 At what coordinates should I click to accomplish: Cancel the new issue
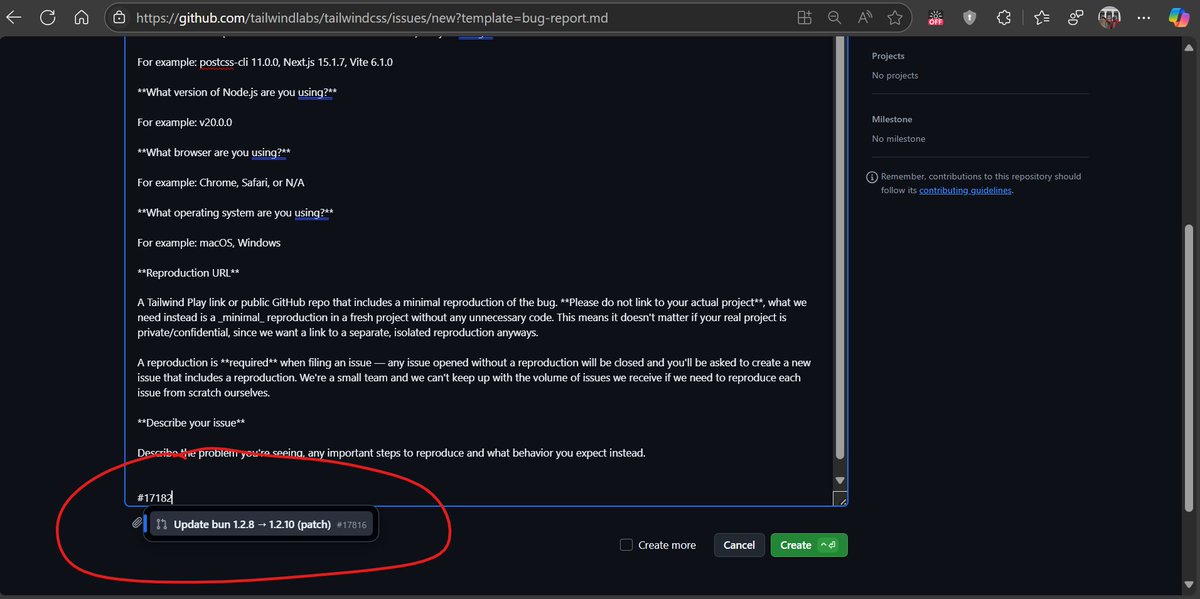point(739,545)
